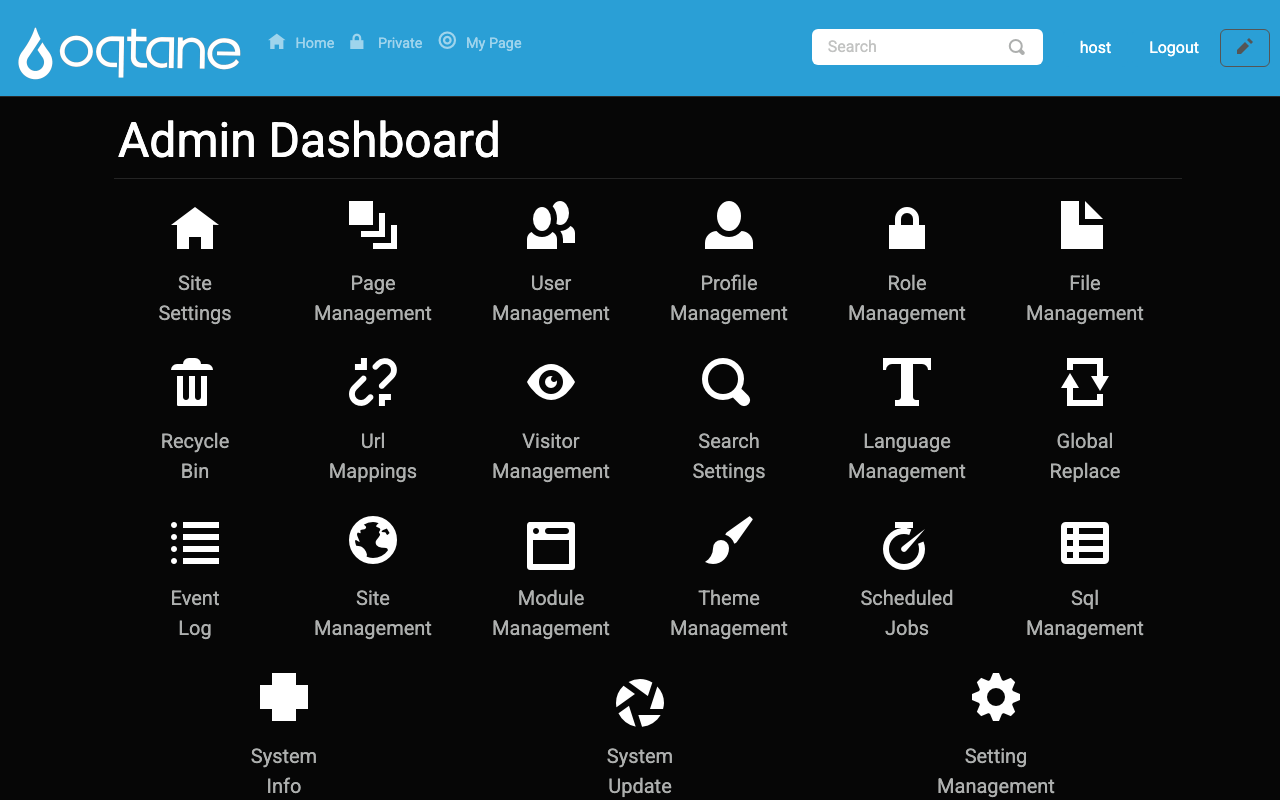The width and height of the screenshot is (1280, 800).
Task: Open Scheduled Jobs timer icon
Action: (x=904, y=546)
